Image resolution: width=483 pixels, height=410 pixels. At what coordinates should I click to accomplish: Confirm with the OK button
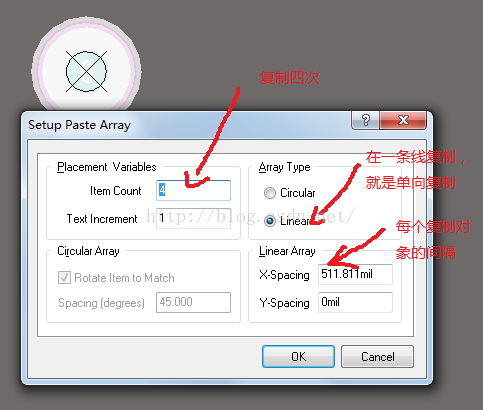coord(298,357)
